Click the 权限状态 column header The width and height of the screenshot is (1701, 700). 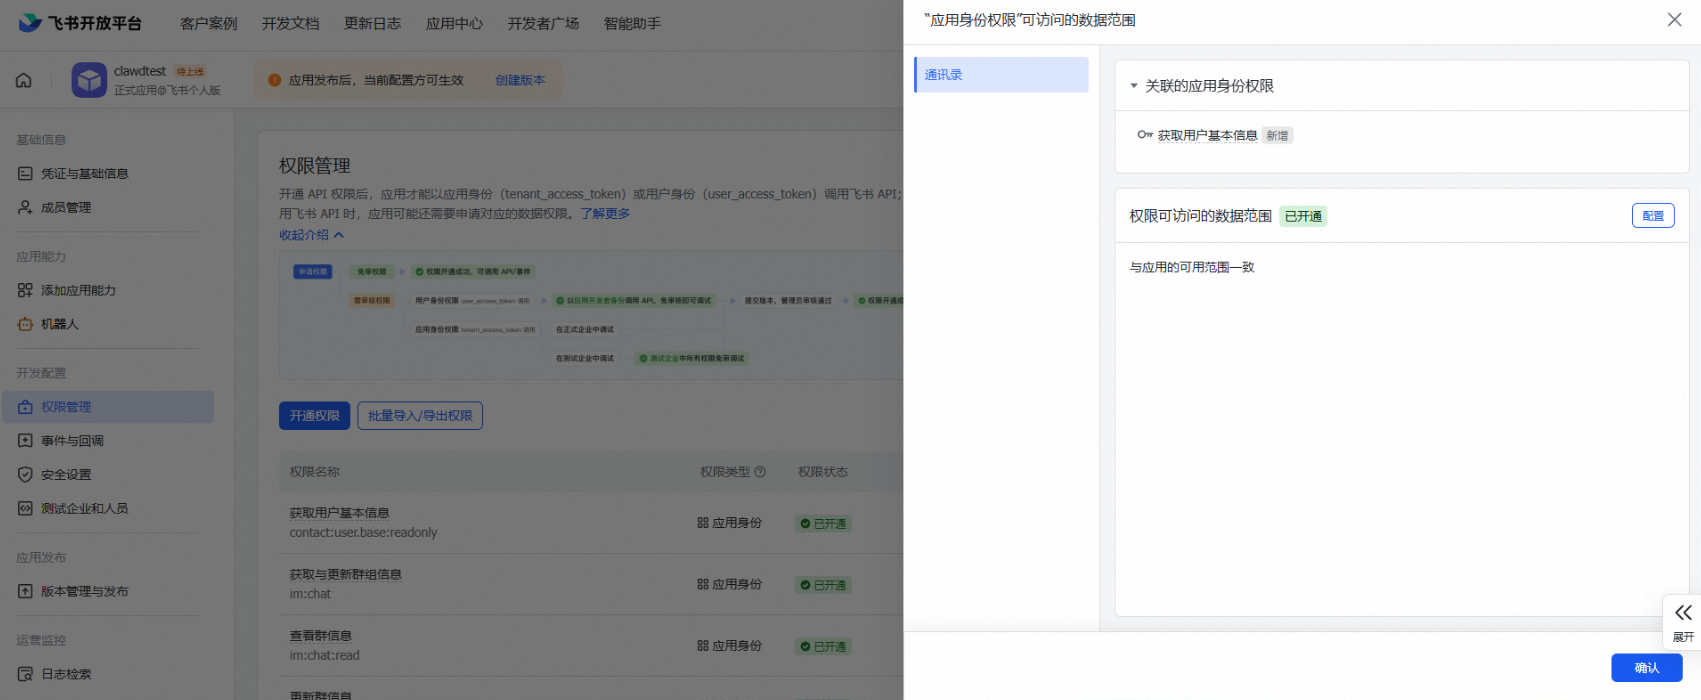coord(823,472)
